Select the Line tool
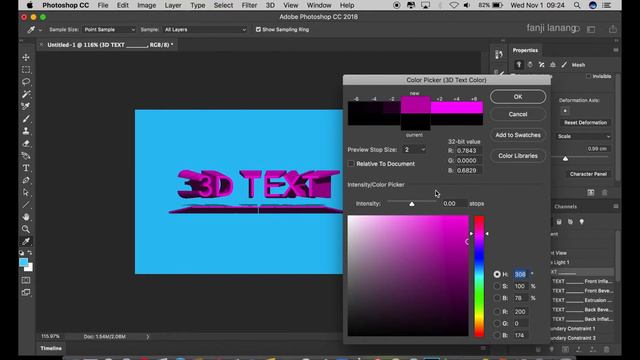The height and width of the screenshot is (360, 640). (26, 204)
